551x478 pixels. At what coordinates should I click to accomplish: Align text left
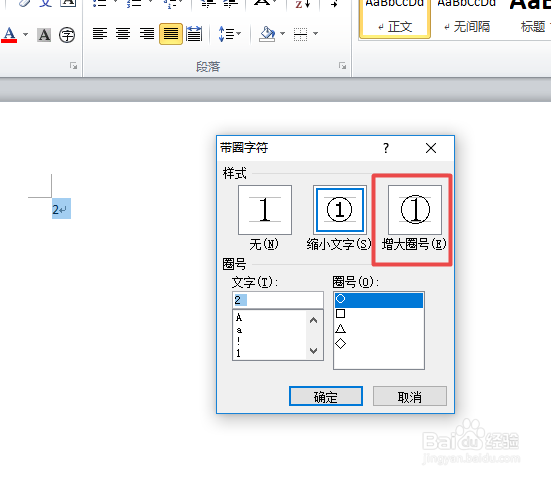tap(100, 34)
